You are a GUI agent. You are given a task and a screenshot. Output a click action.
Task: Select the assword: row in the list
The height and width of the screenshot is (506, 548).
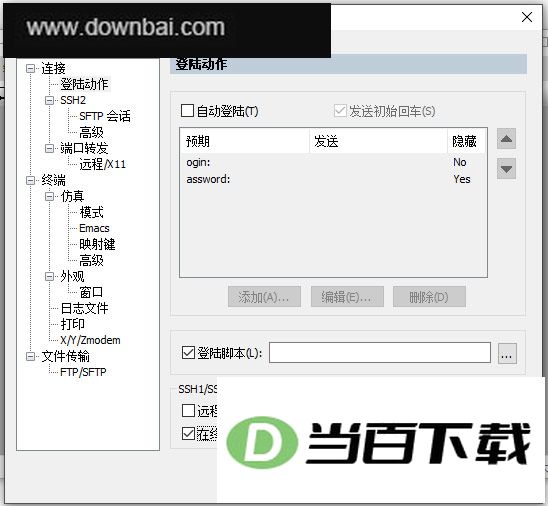pyautogui.click(x=333, y=179)
